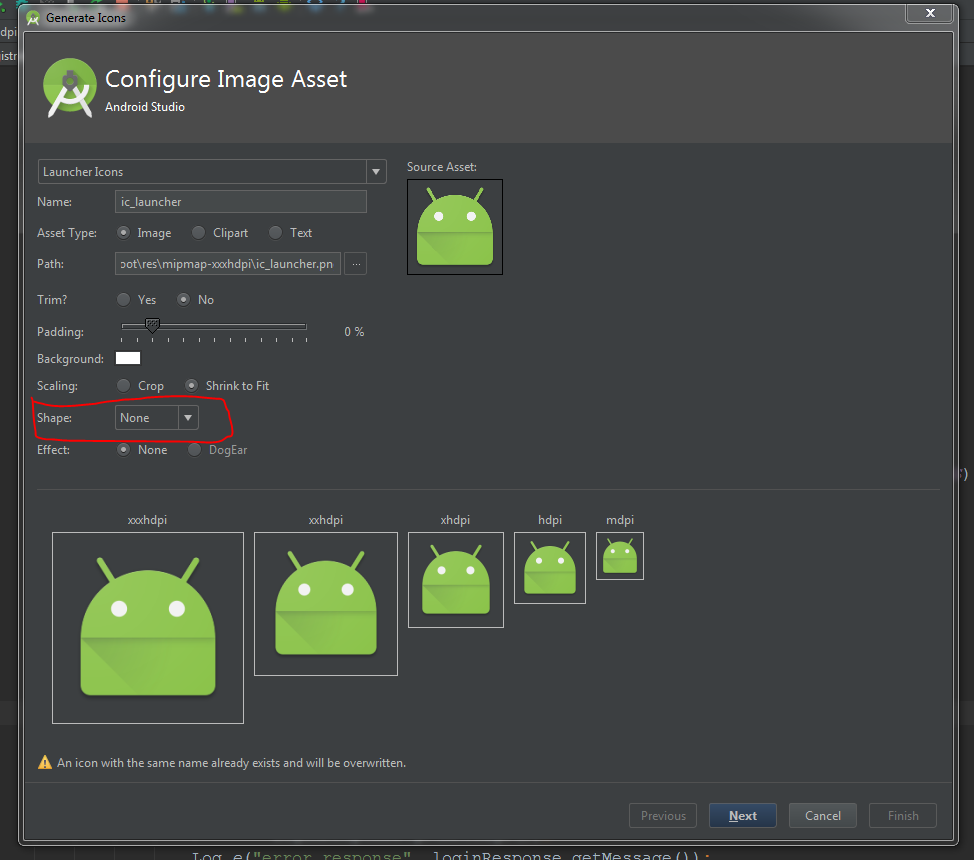The height and width of the screenshot is (860, 974).
Task: Switch Scaling to Crop
Action: [124, 385]
